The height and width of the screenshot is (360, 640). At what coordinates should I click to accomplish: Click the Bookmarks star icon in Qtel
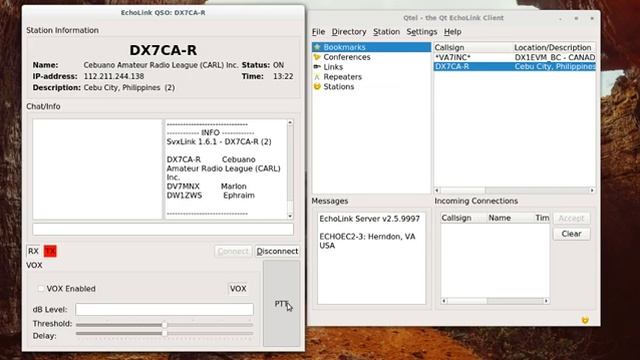pos(317,47)
